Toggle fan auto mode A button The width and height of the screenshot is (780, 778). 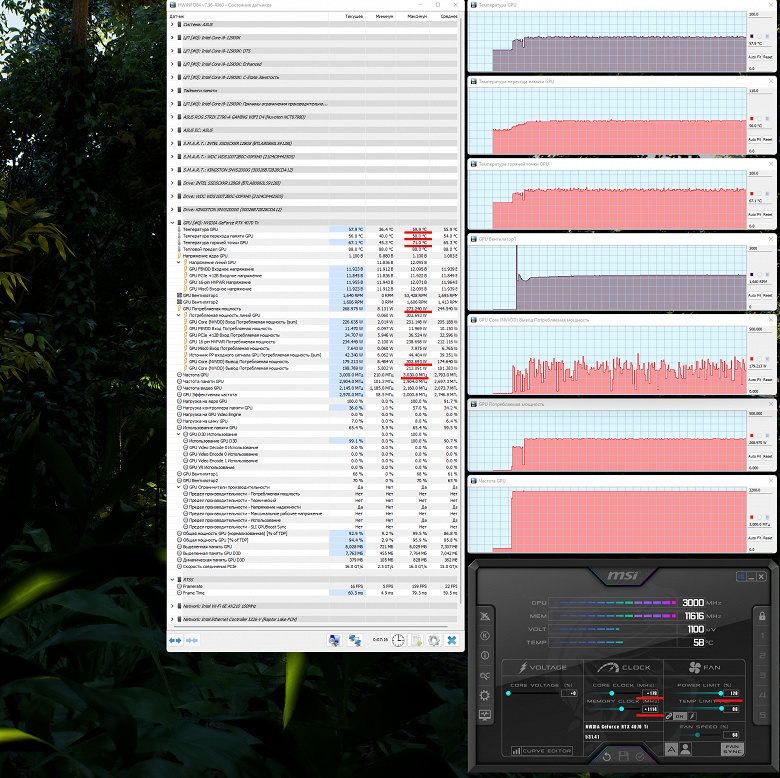(x=671, y=749)
